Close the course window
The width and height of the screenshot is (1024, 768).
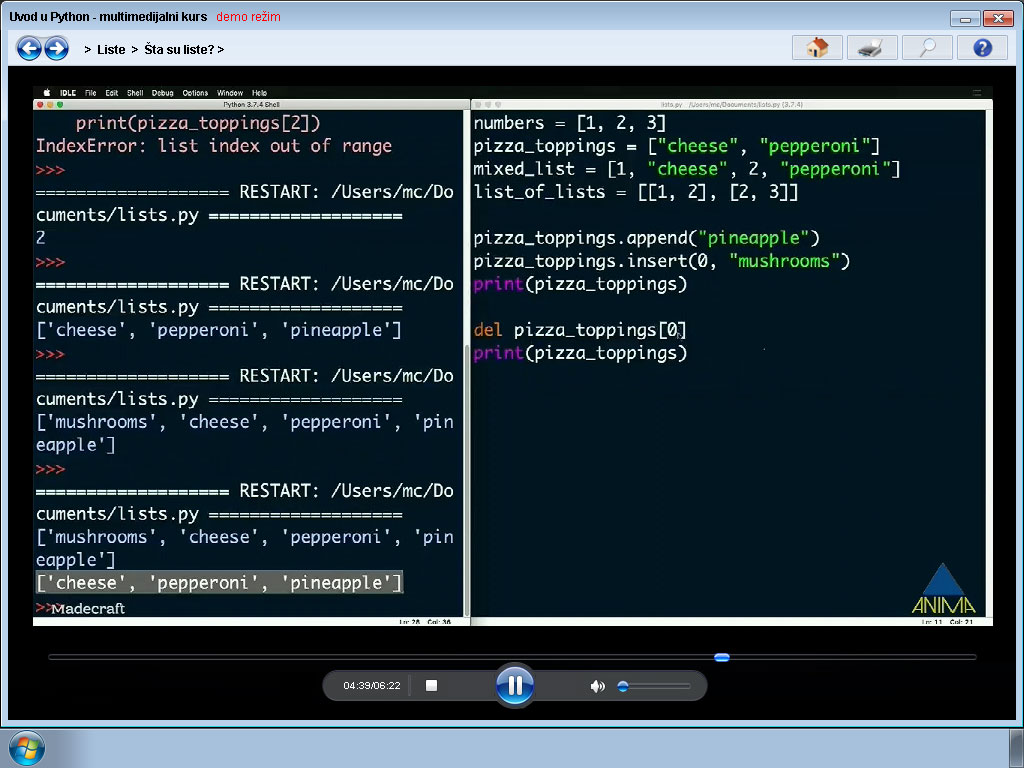click(x=997, y=18)
